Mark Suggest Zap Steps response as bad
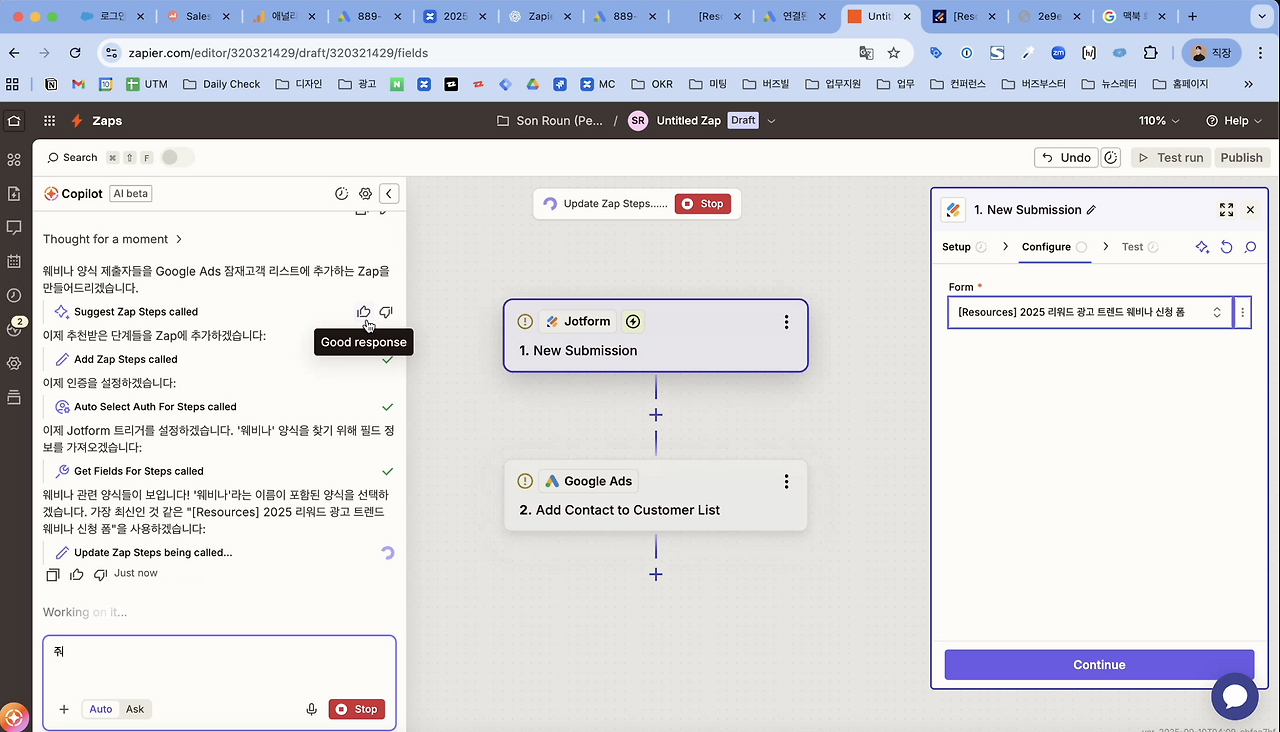The height and width of the screenshot is (732, 1280). (386, 312)
